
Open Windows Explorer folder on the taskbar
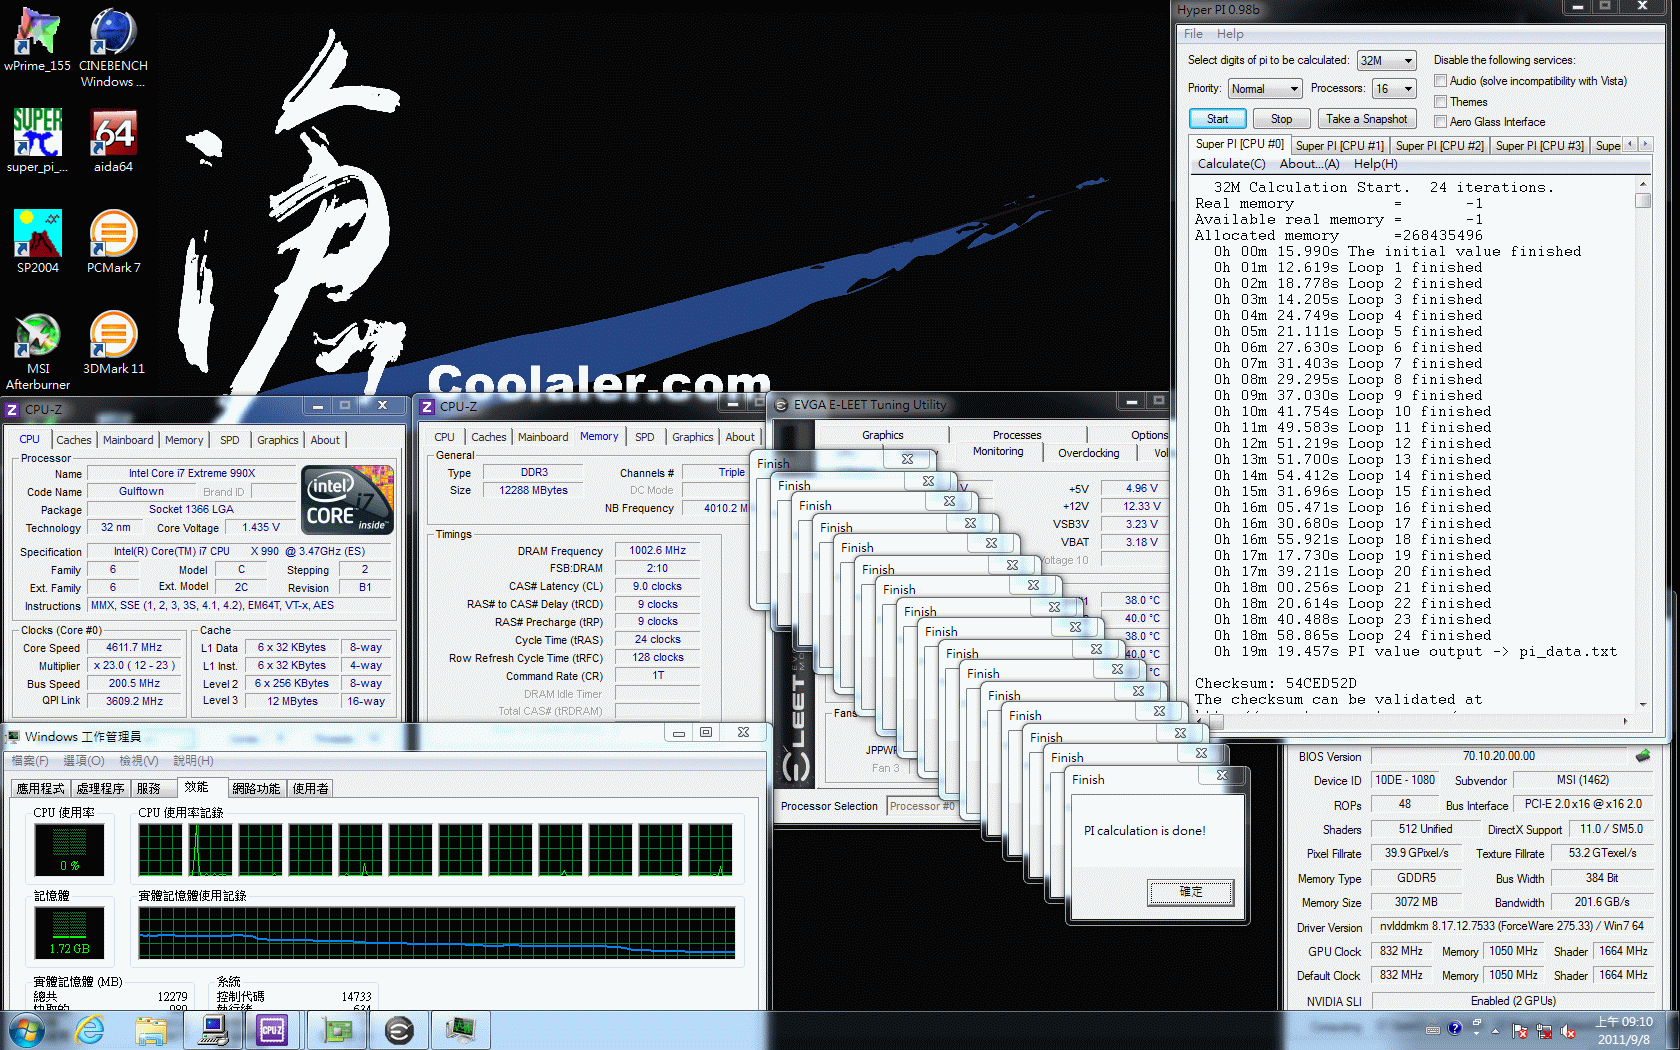point(151,1030)
